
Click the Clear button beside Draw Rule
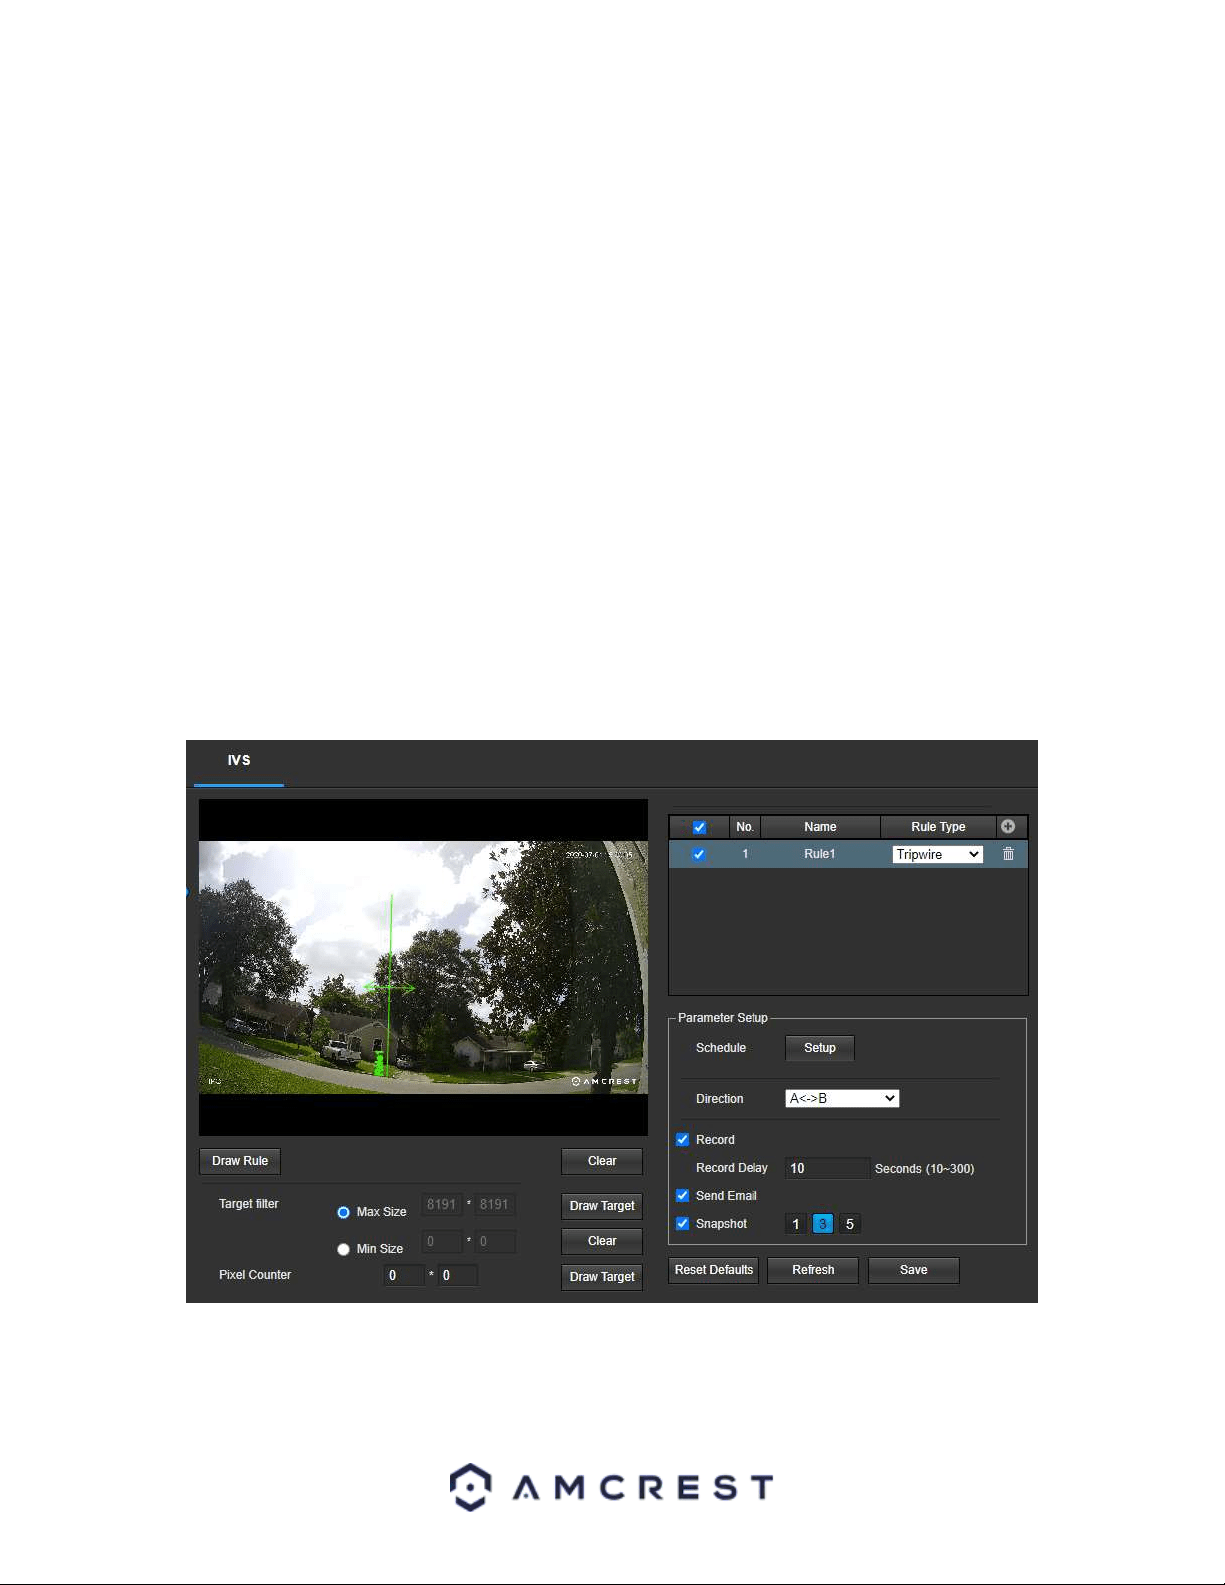click(602, 1161)
